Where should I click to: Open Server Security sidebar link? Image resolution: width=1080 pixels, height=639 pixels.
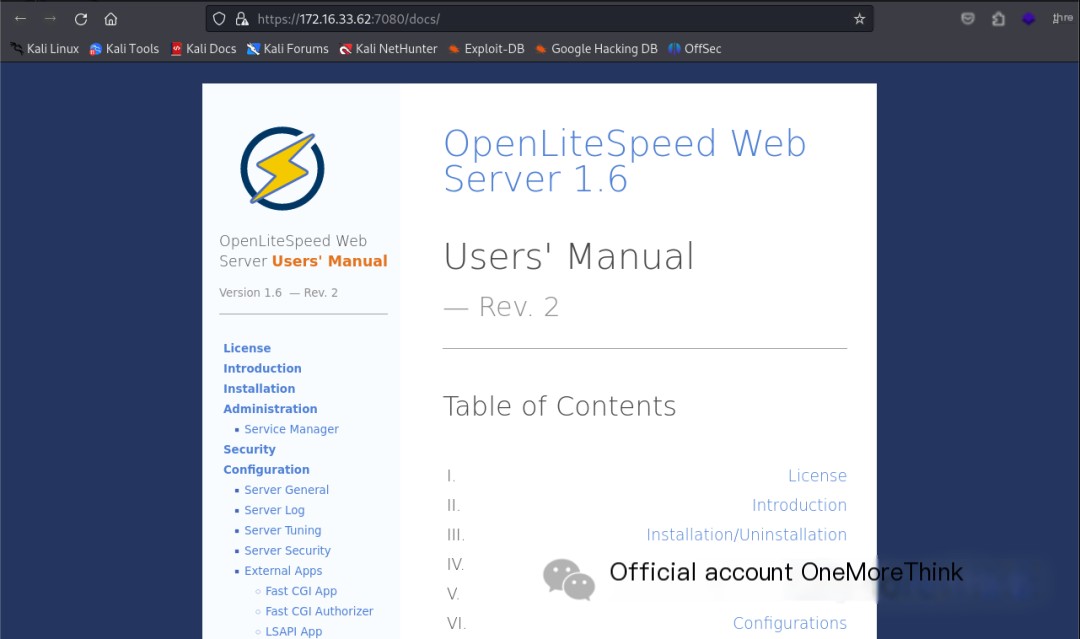coord(287,551)
